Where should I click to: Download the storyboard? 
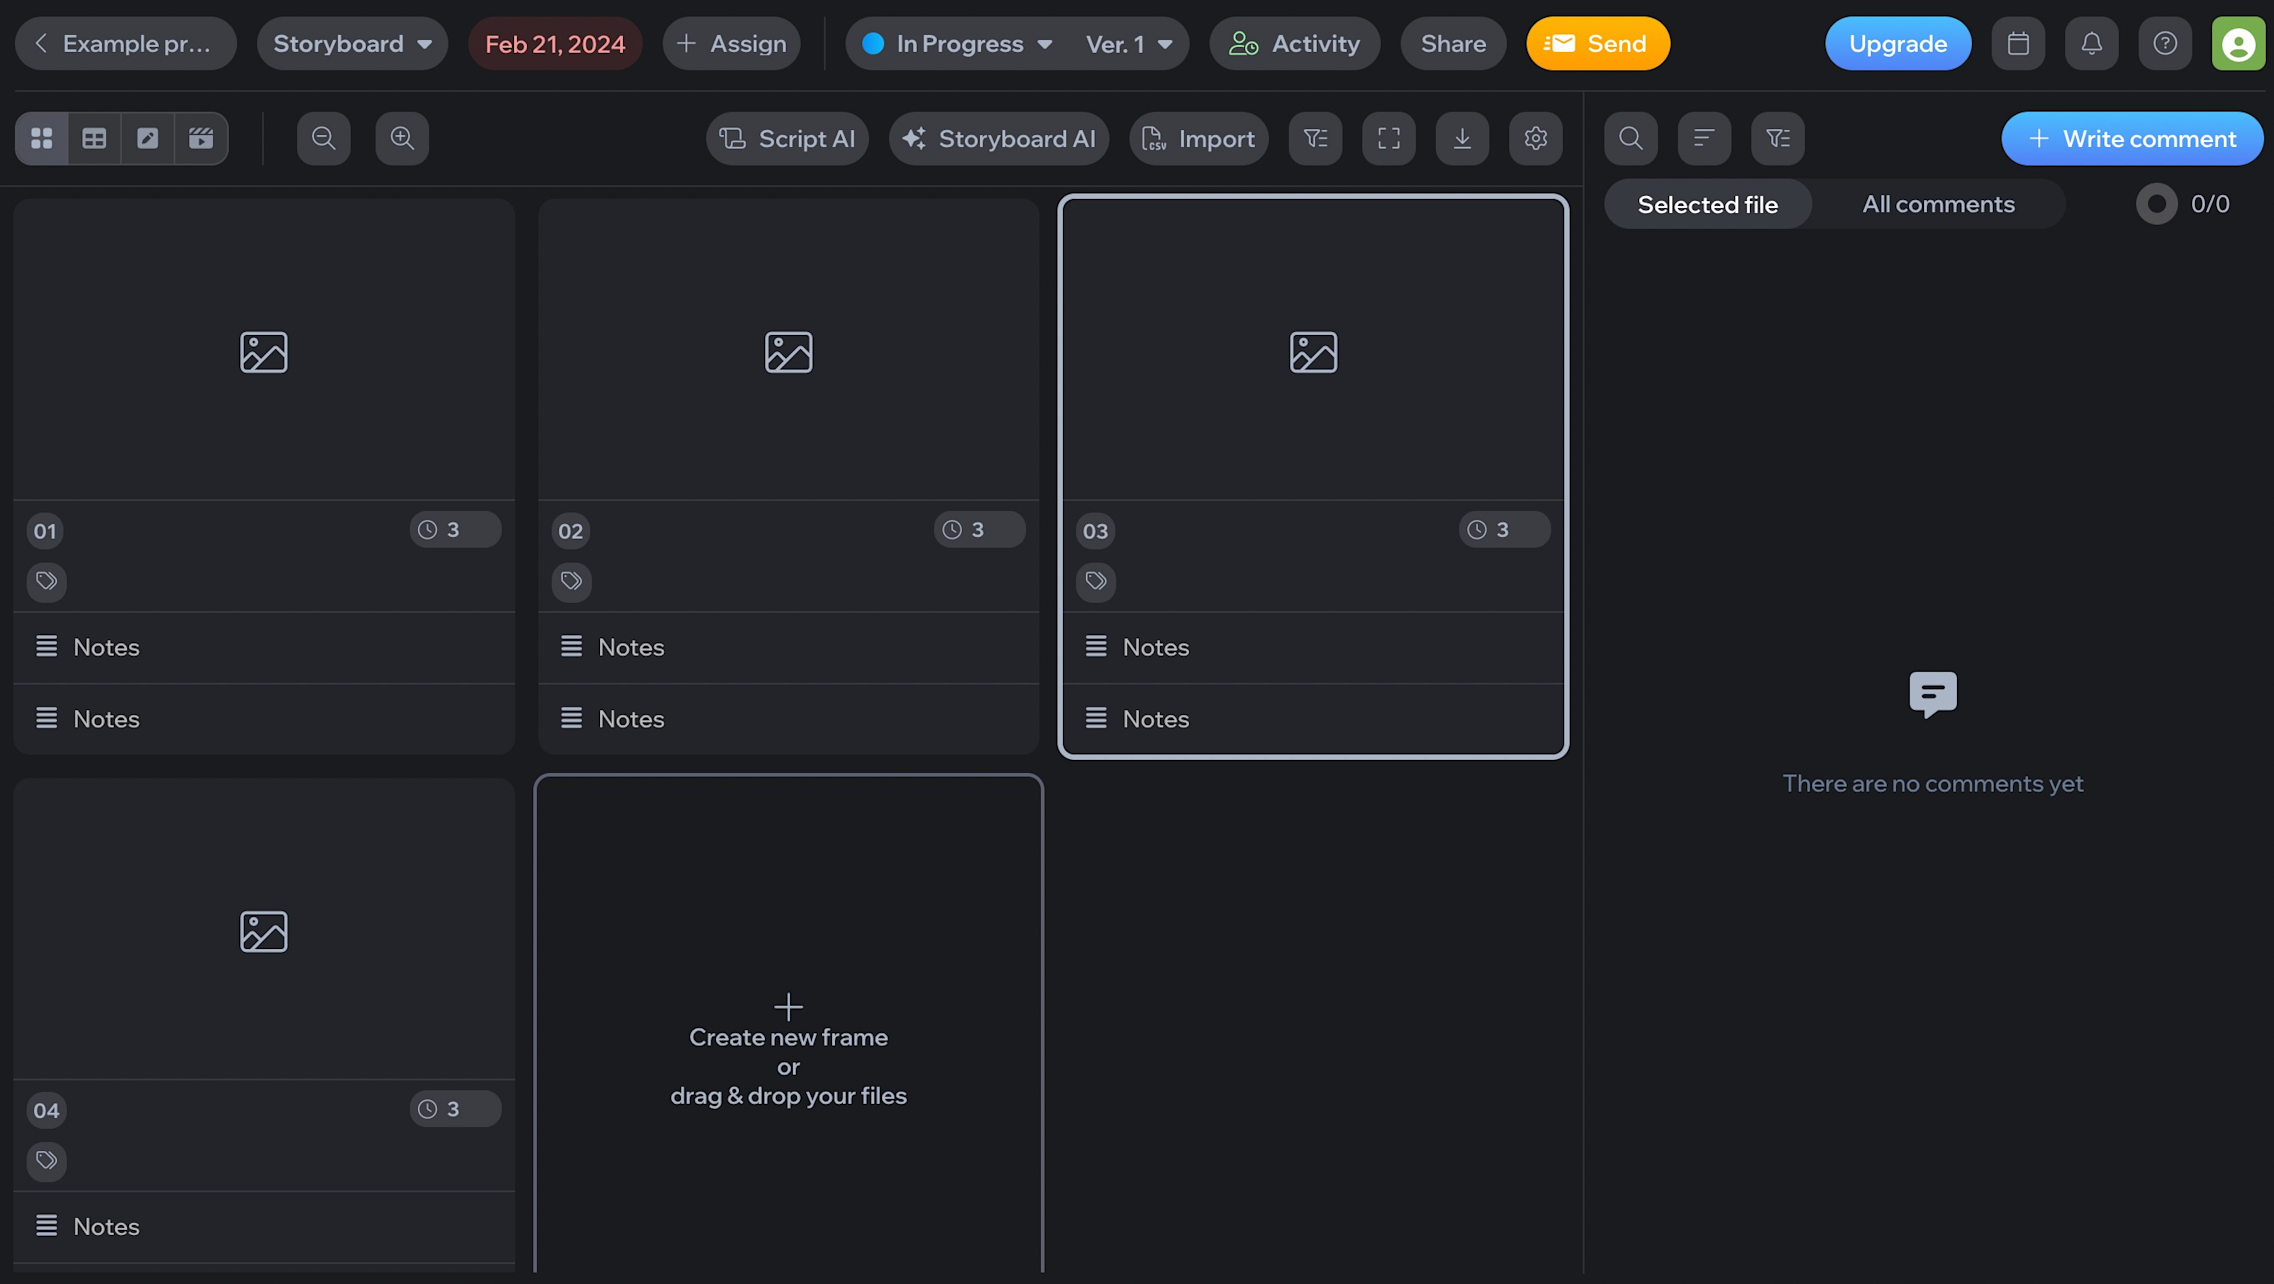(1462, 138)
